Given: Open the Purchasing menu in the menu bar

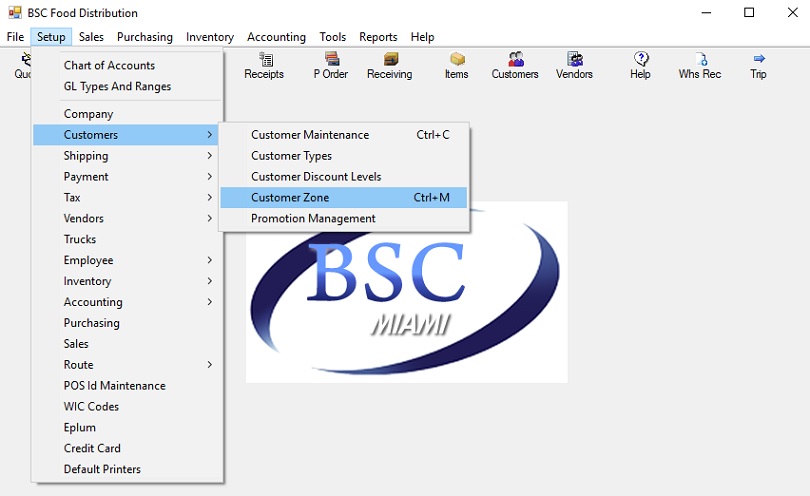Looking at the screenshot, I should (145, 37).
